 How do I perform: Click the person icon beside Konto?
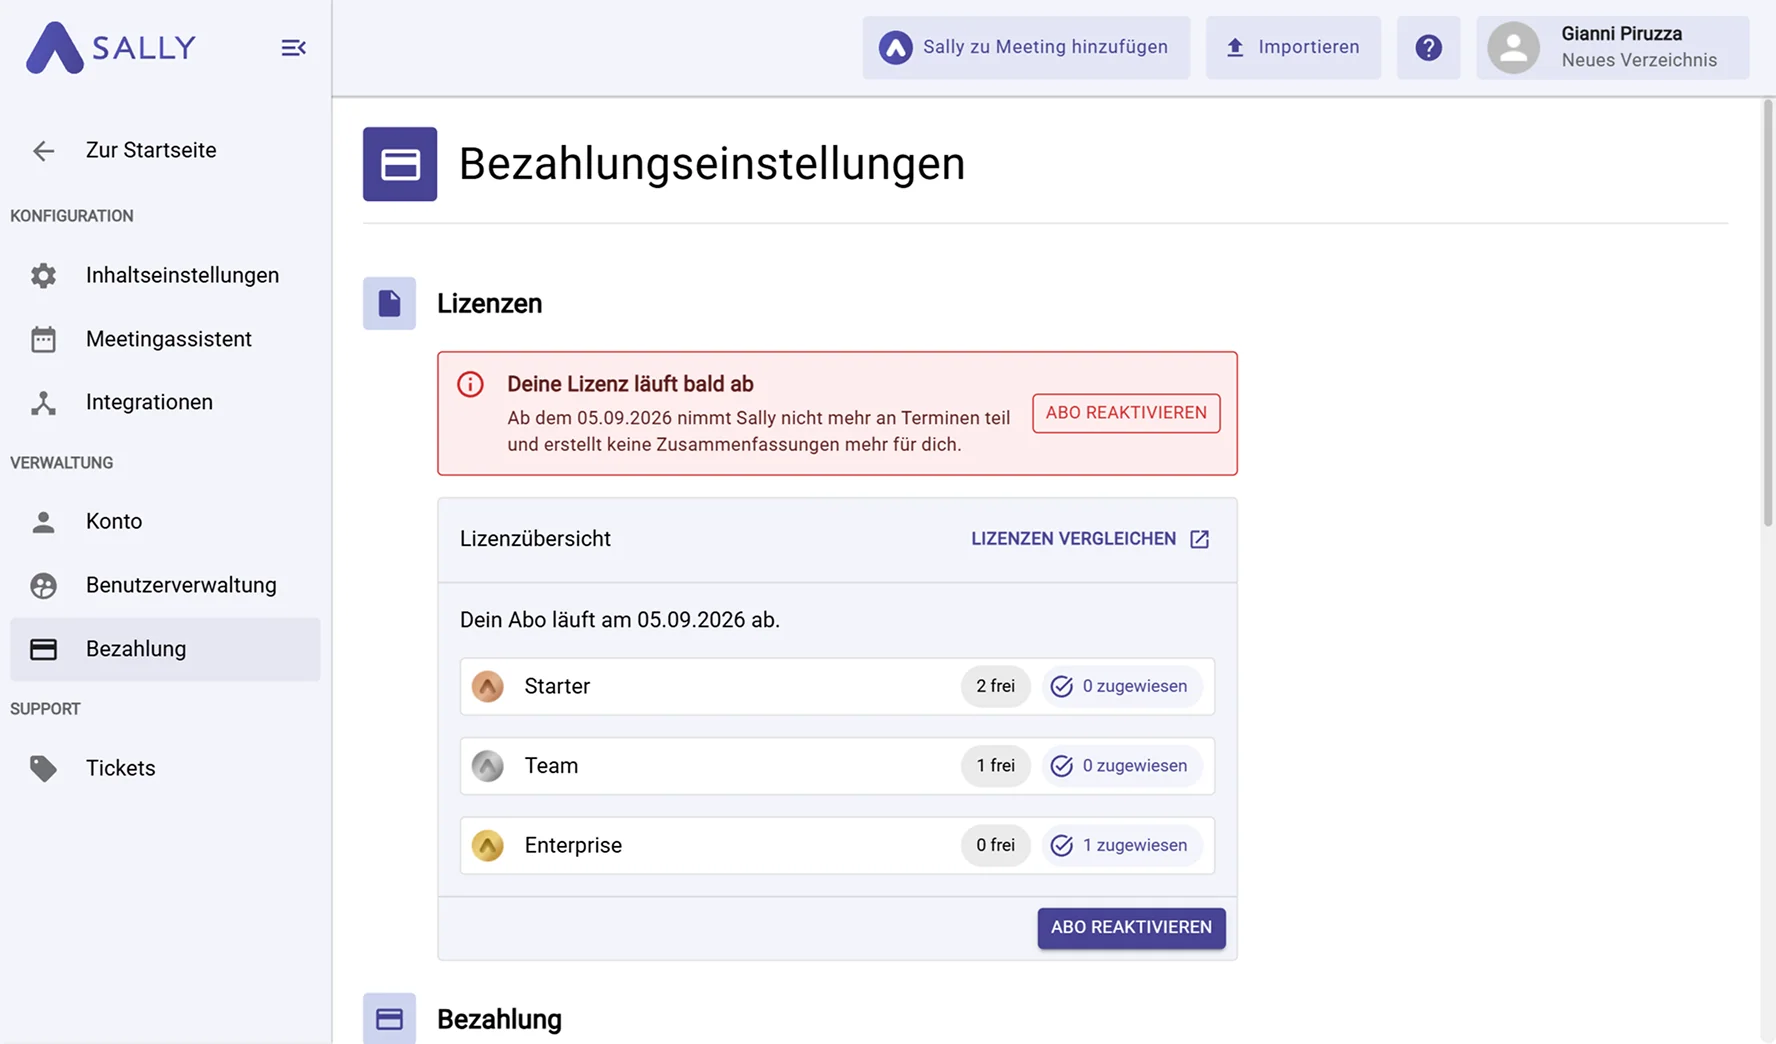[x=43, y=522]
